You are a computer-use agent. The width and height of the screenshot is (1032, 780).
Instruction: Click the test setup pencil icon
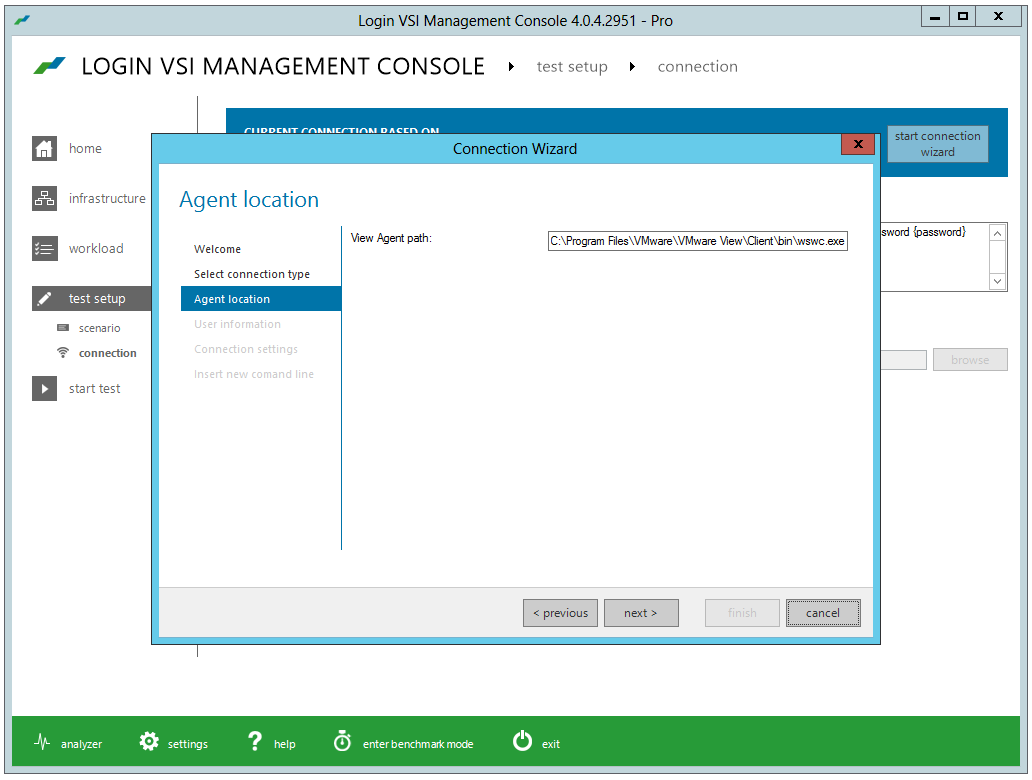coord(44,299)
